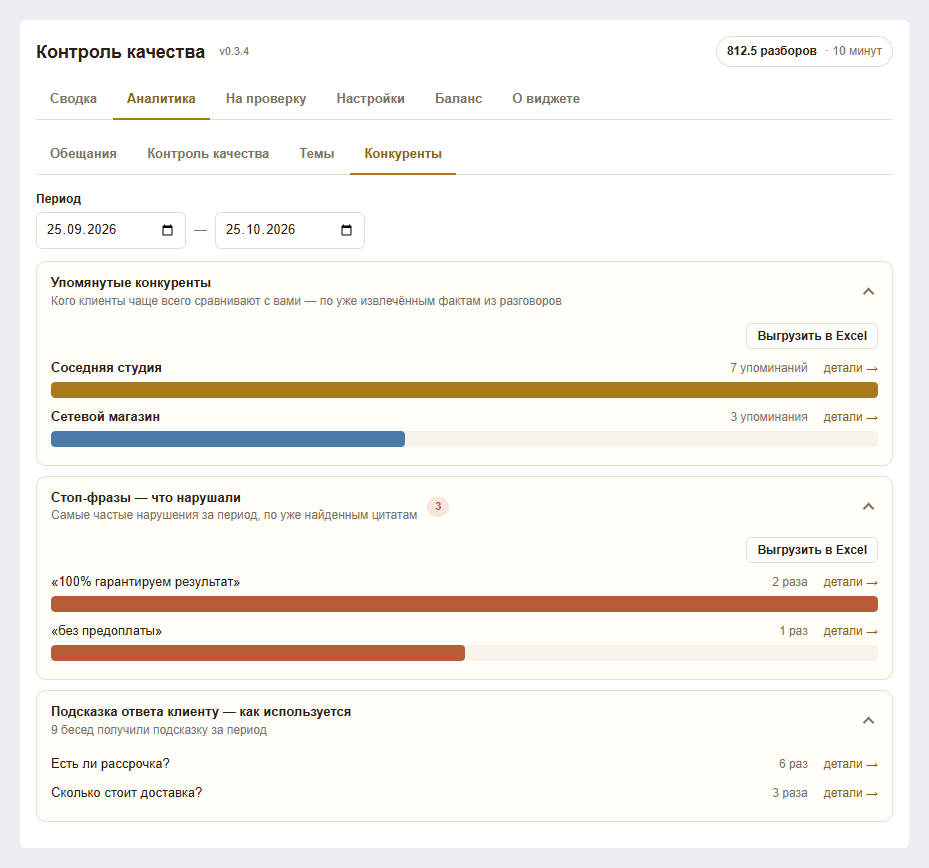Export mentioned competitors to Excel
The height and width of the screenshot is (868, 929).
(812, 336)
